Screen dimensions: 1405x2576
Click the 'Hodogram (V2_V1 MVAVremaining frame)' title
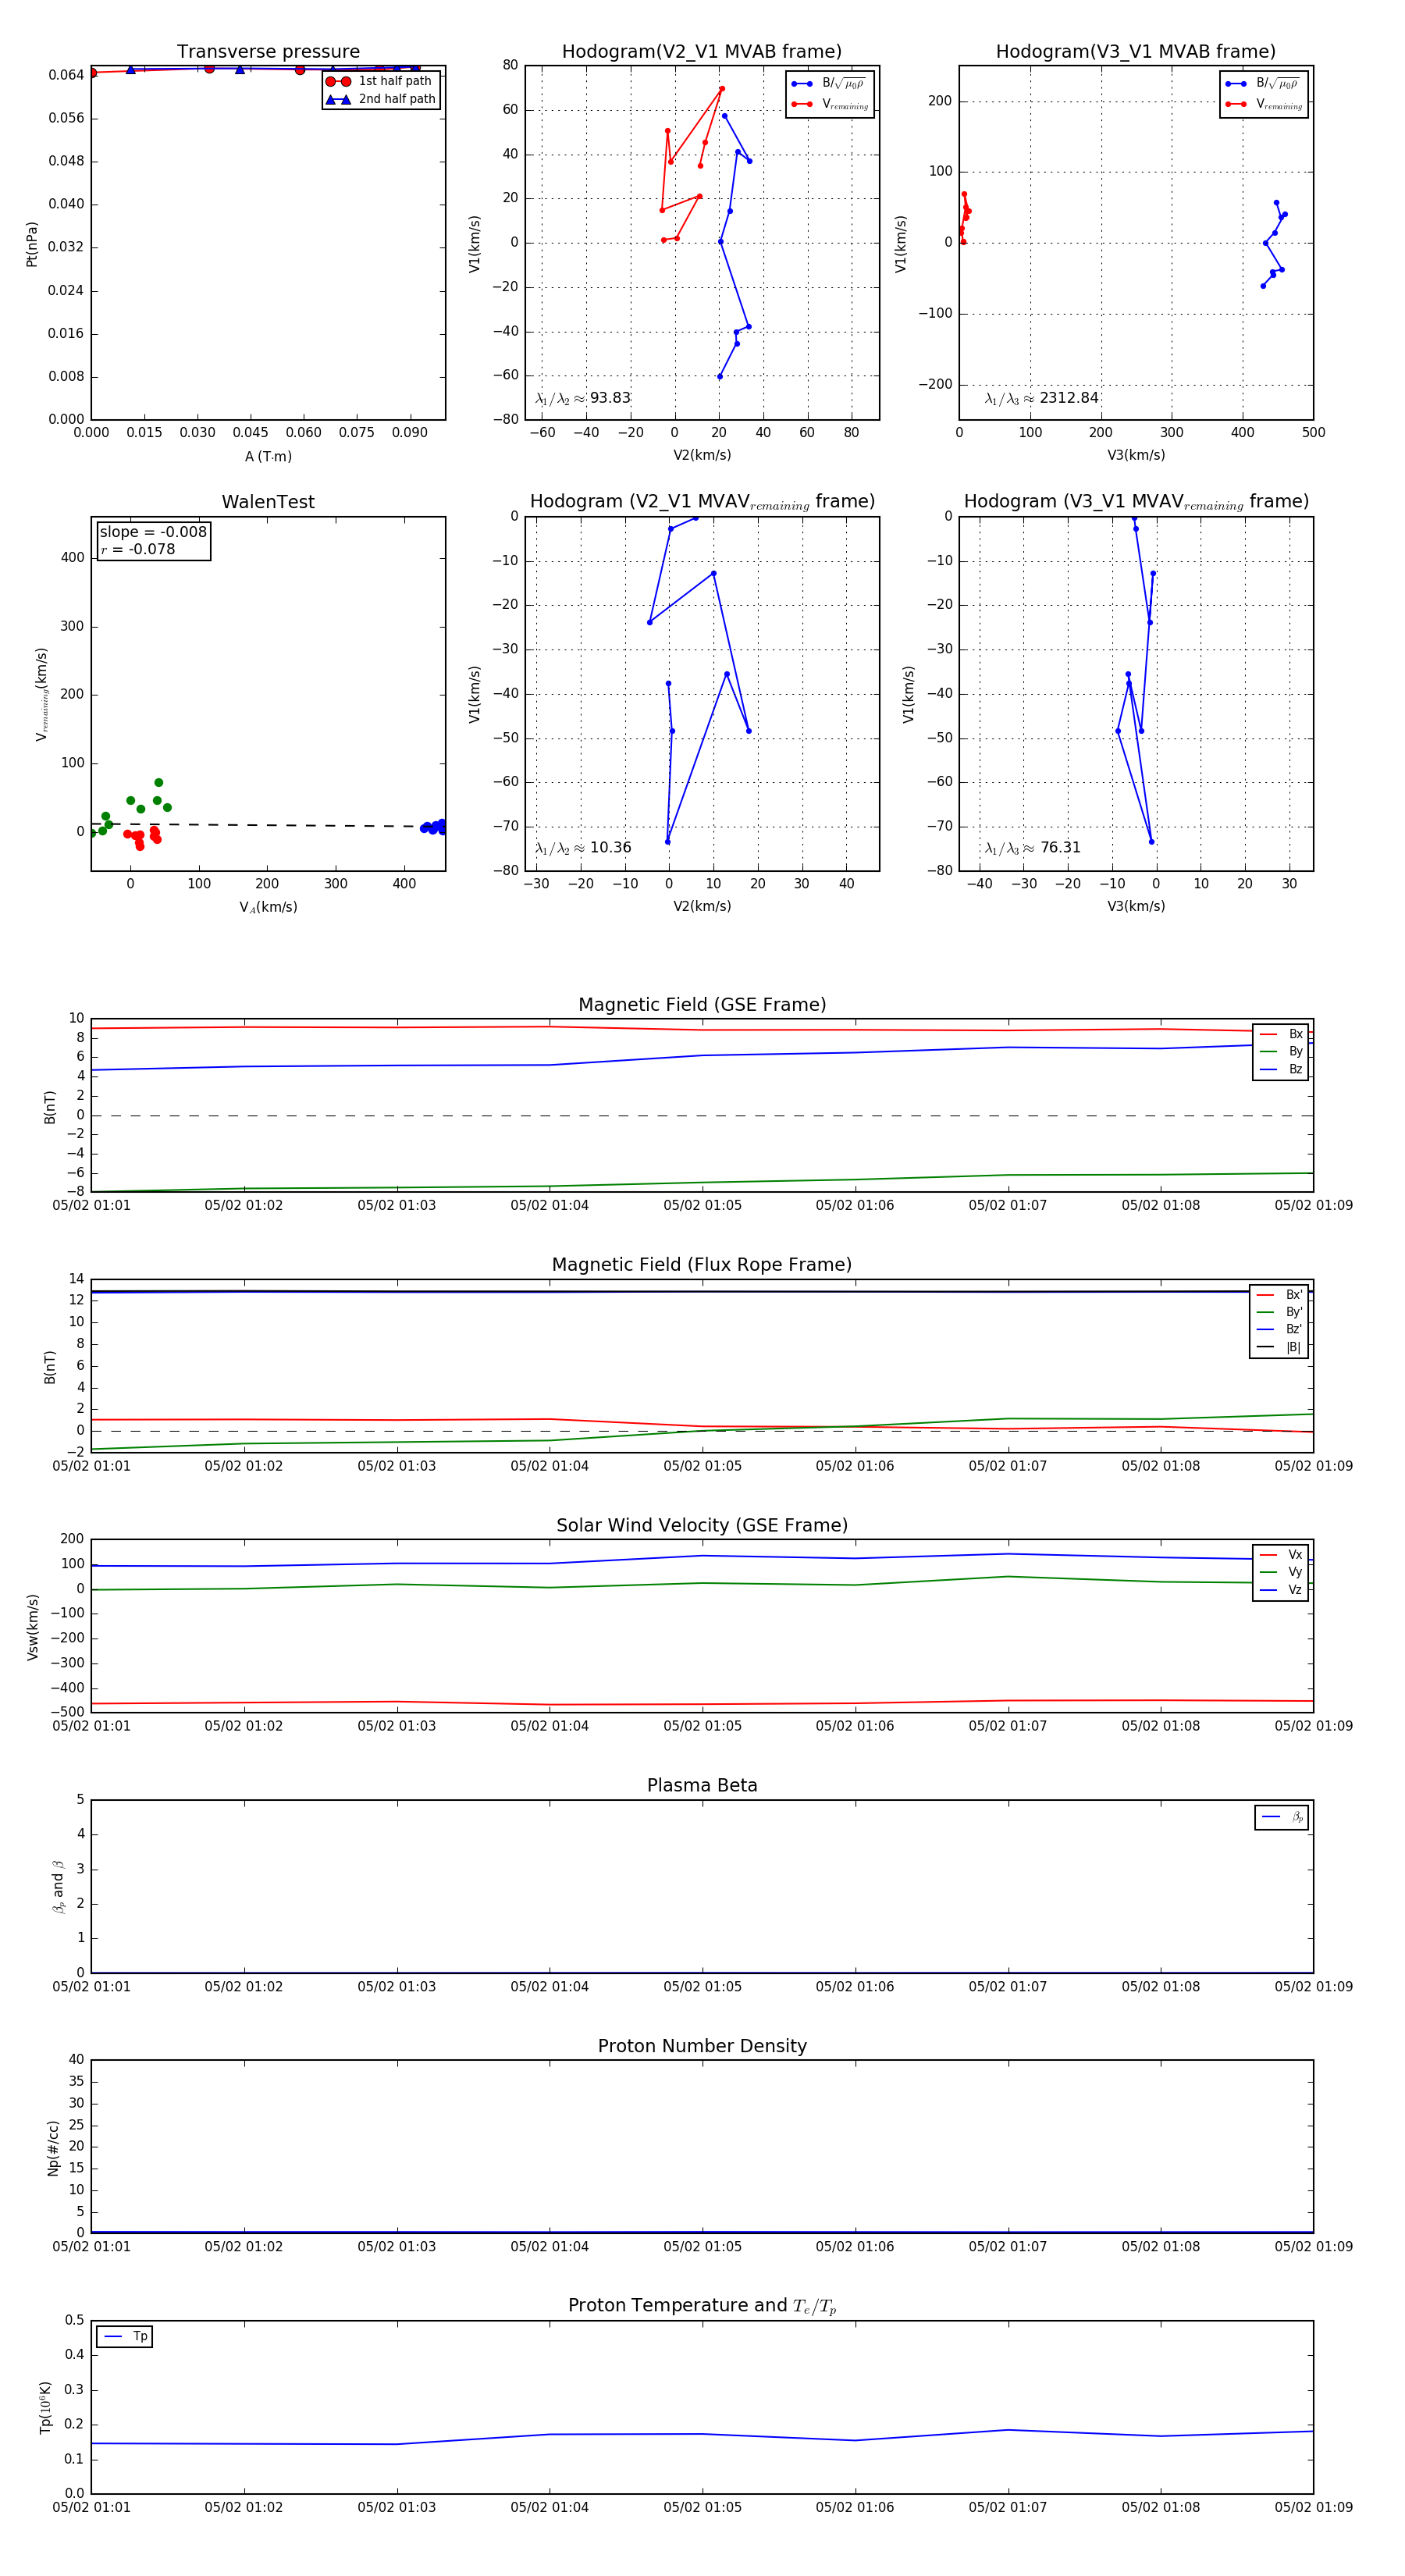(x=702, y=502)
